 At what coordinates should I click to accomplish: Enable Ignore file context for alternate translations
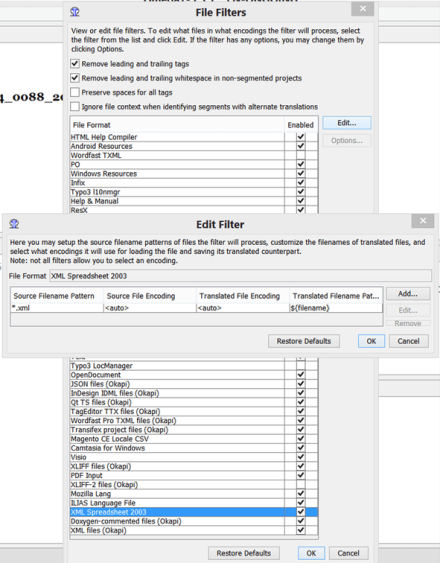click(x=75, y=107)
